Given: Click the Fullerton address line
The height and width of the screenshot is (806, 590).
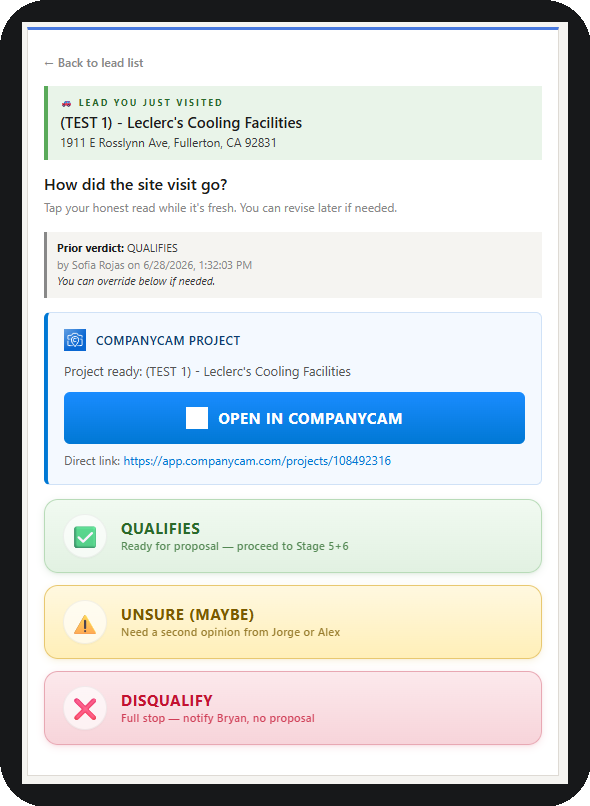Looking at the screenshot, I should coord(169,143).
